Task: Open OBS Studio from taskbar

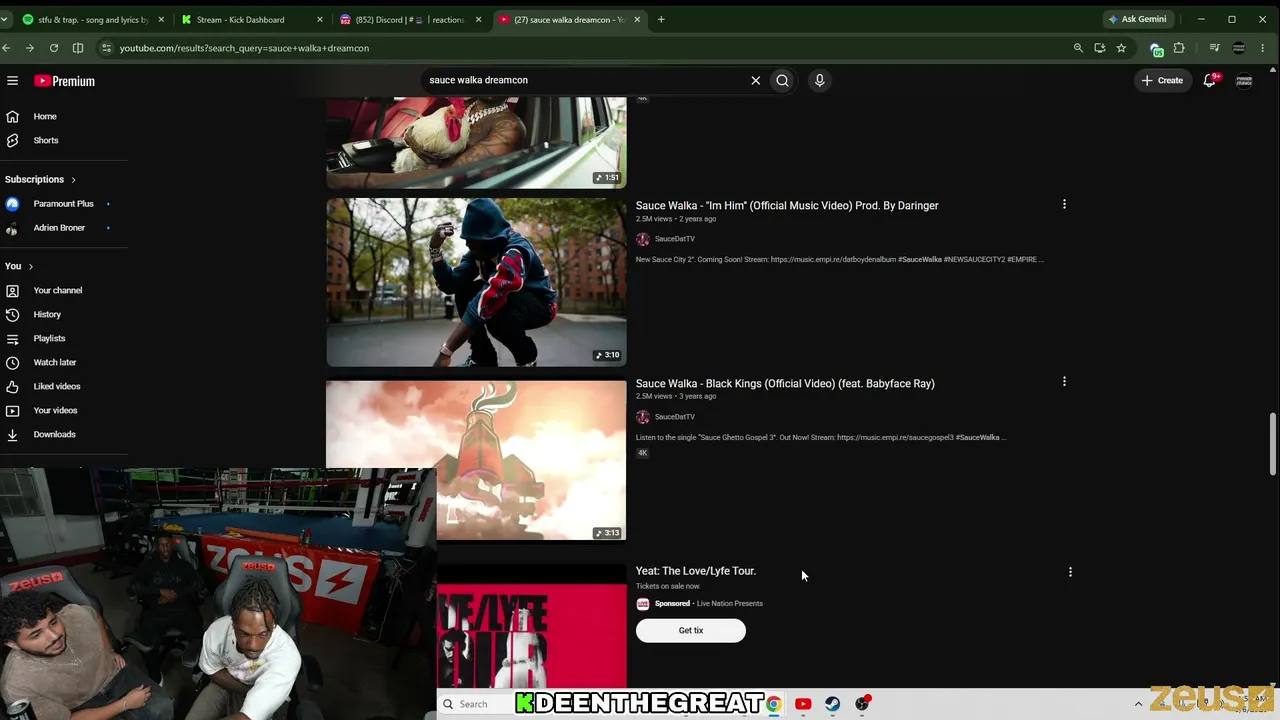Action: coord(862,704)
